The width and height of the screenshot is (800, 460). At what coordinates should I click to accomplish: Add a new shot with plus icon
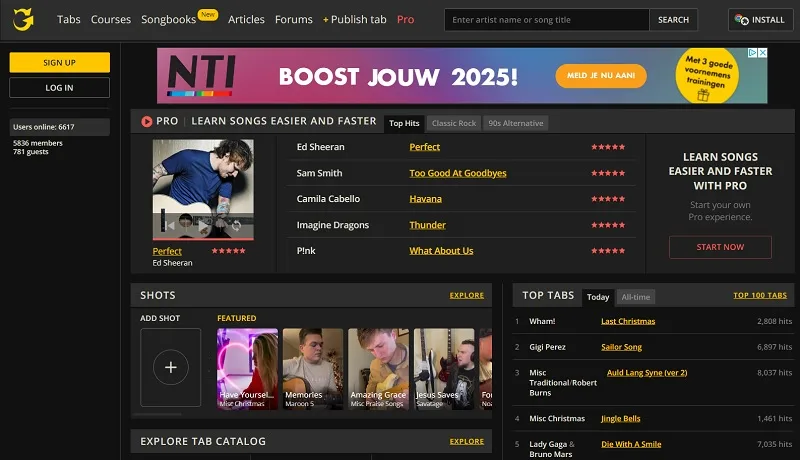click(170, 367)
